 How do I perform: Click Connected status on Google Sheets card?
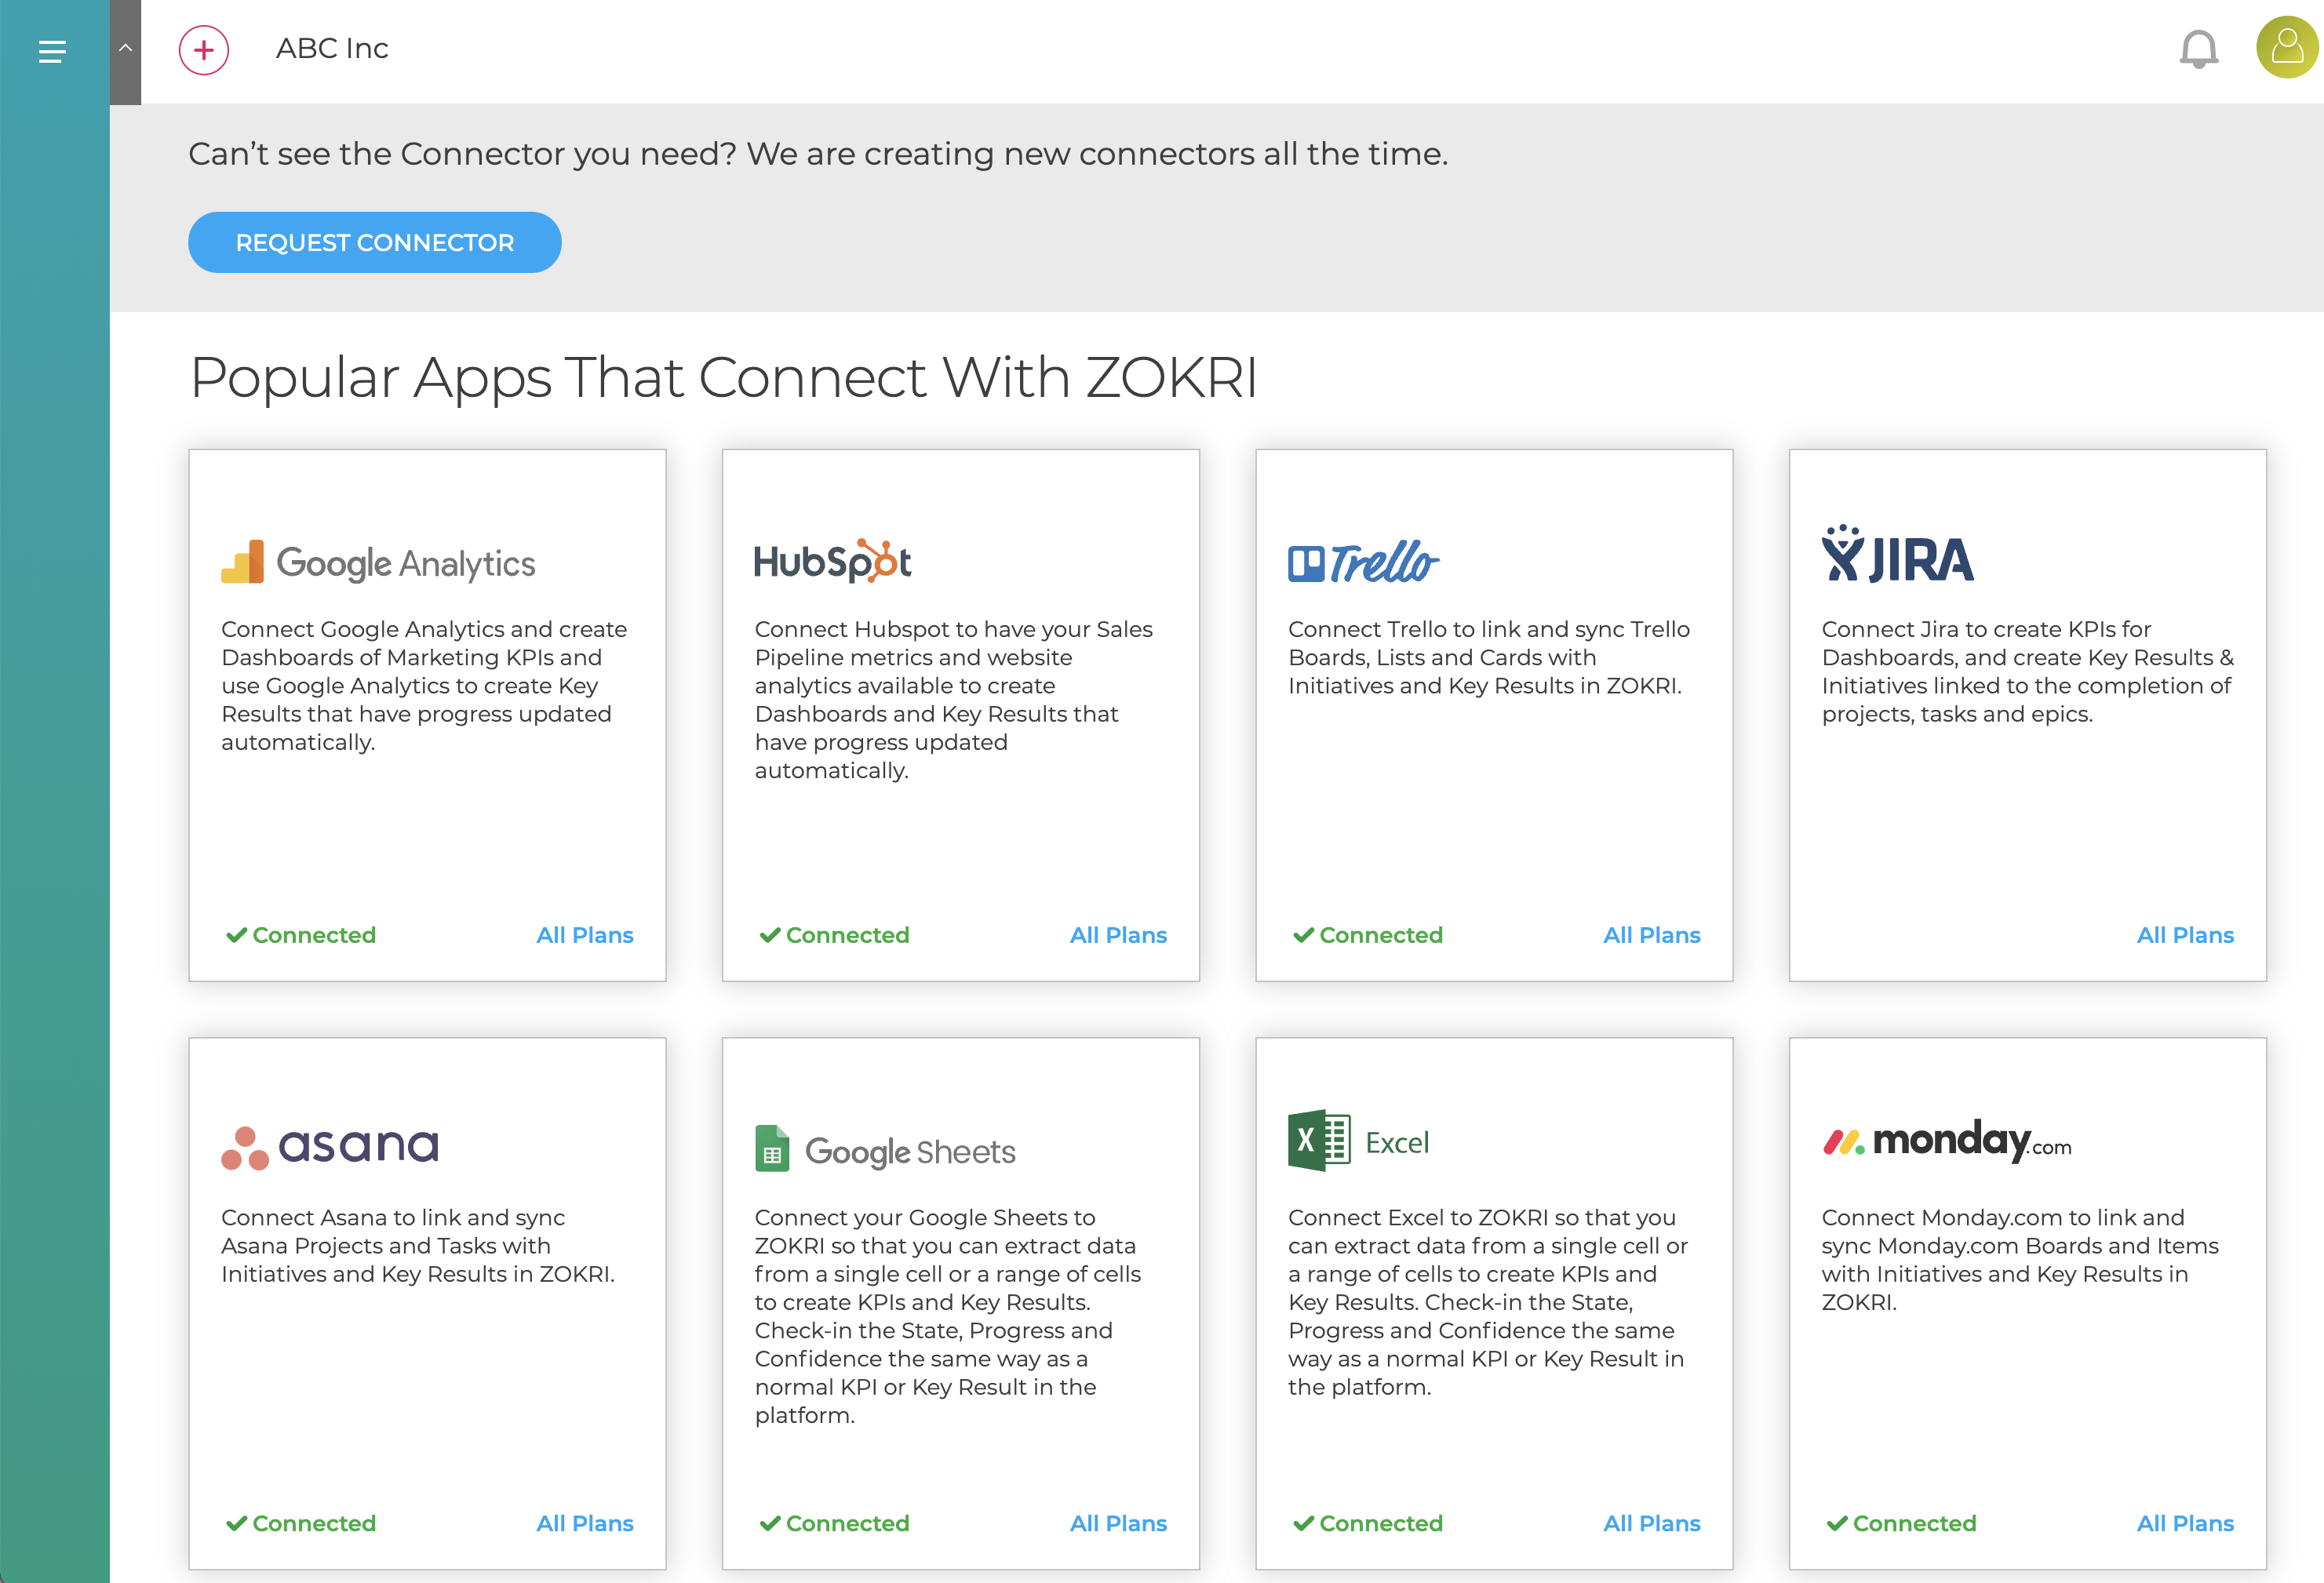[x=834, y=1523]
